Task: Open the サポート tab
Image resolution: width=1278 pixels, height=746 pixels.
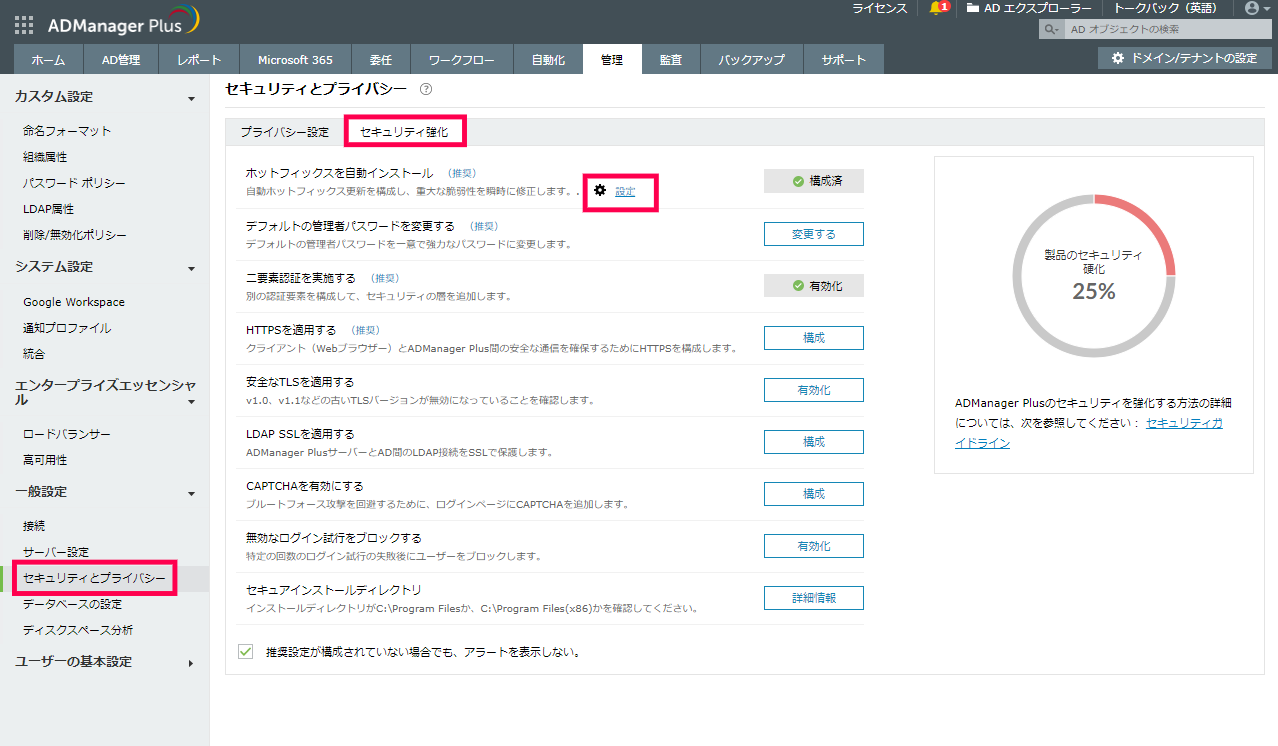Action: 844,60
